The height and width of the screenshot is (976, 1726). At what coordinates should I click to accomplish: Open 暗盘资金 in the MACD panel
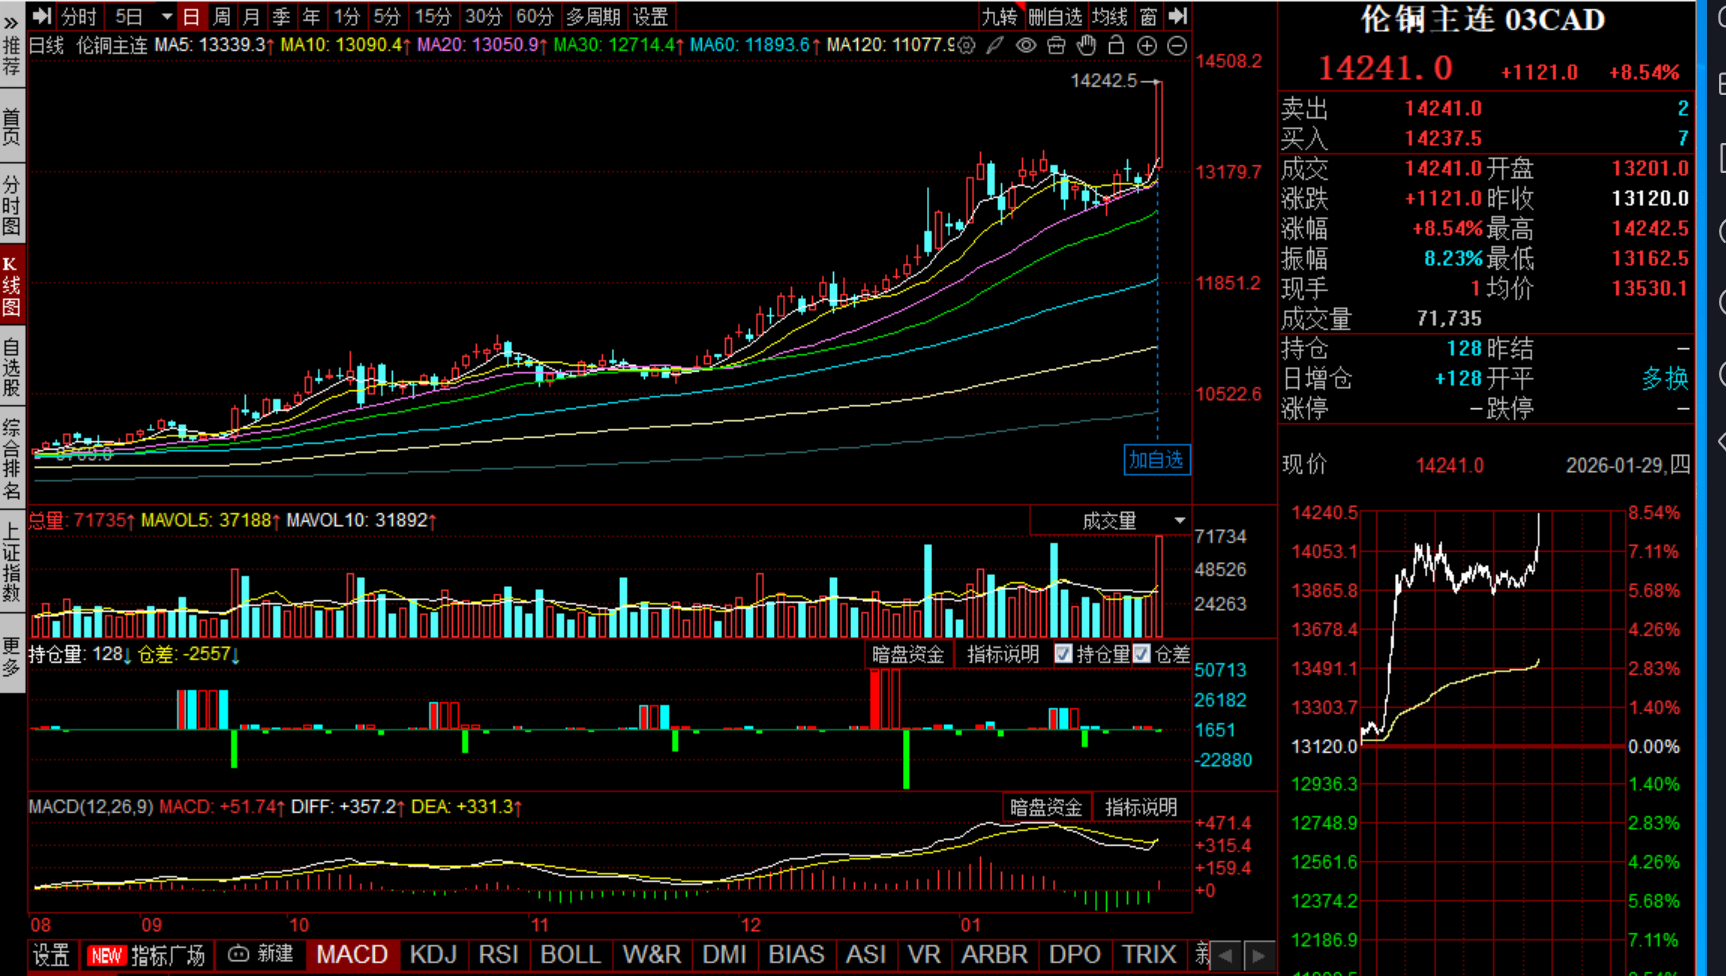(x=1045, y=807)
